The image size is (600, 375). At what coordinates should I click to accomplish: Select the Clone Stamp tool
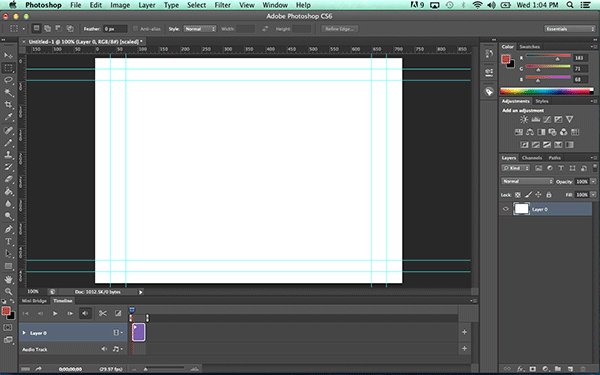(8, 155)
